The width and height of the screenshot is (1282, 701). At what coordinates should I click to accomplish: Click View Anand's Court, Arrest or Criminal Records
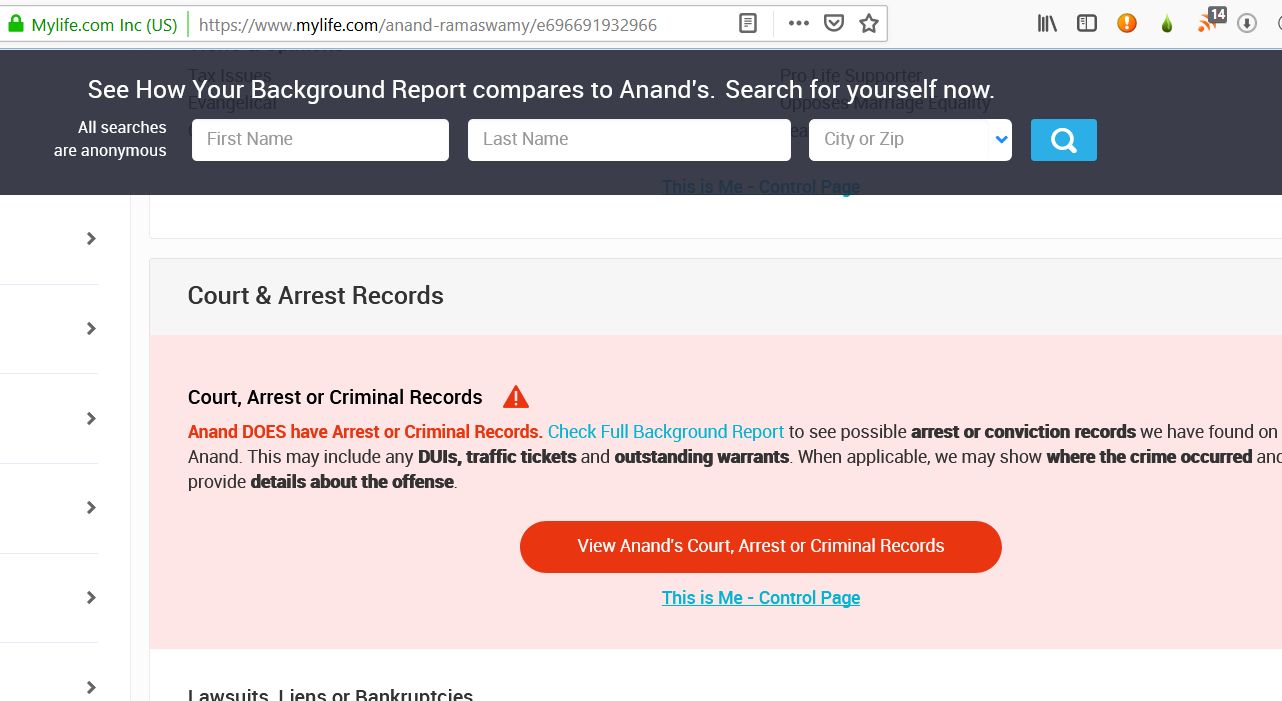coord(761,546)
